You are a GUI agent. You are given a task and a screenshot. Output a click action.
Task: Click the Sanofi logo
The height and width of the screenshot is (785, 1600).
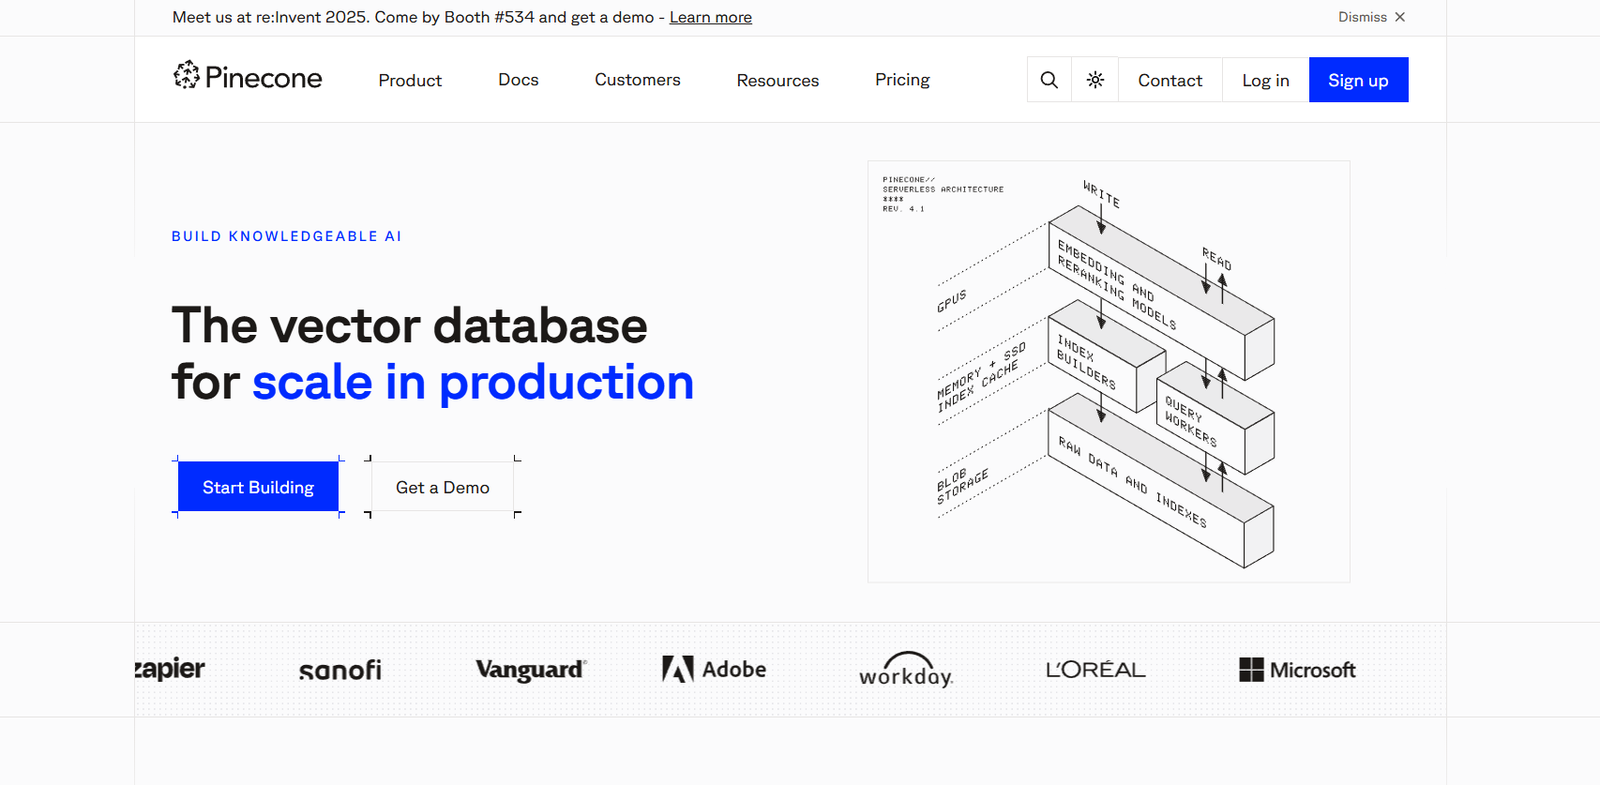click(340, 670)
